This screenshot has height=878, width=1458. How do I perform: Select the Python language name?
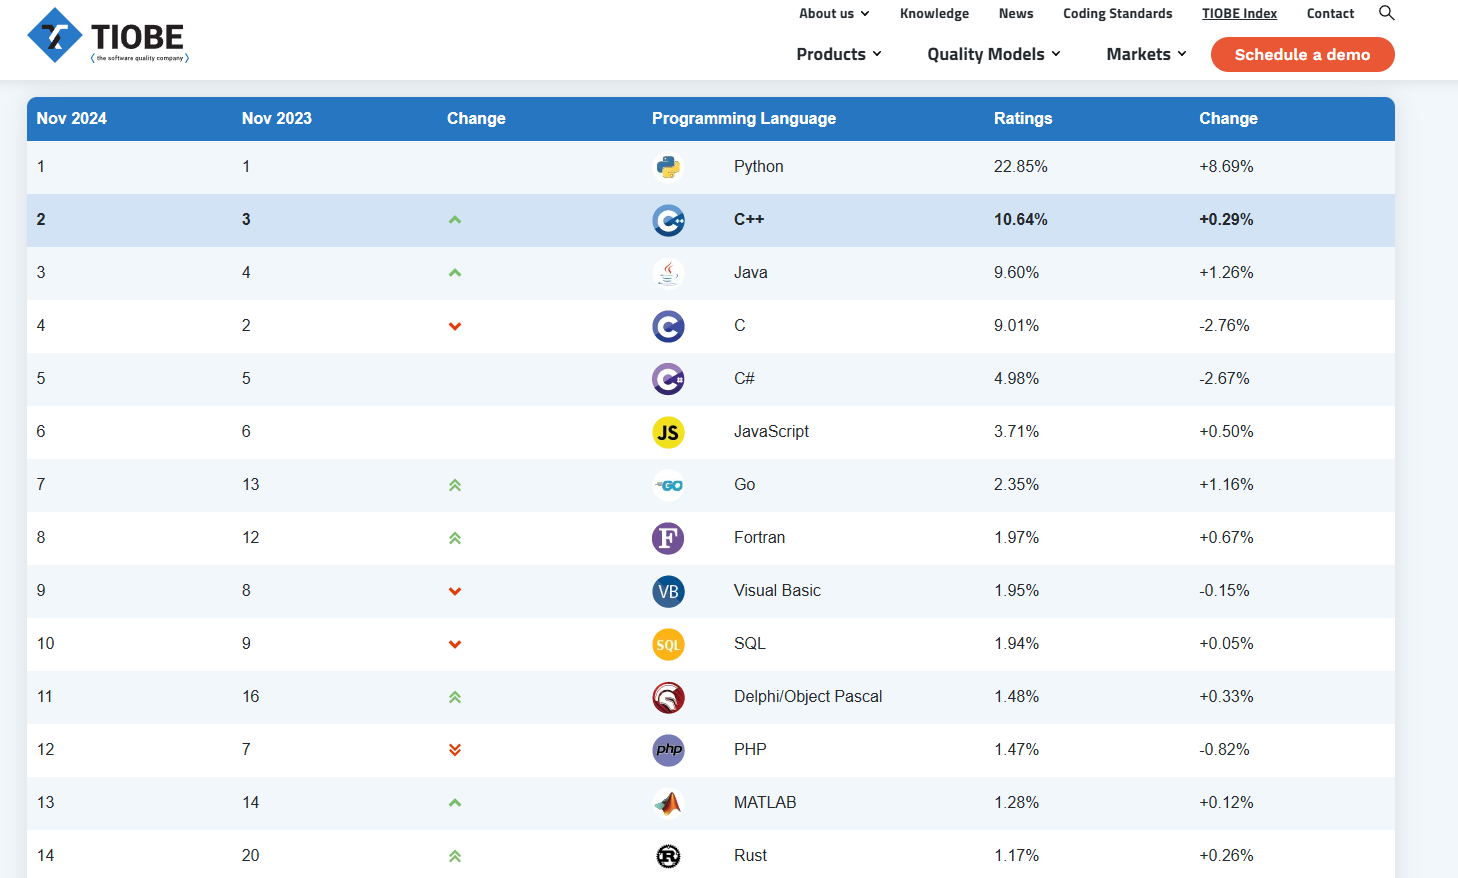pyautogui.click(x=759, y=167)
